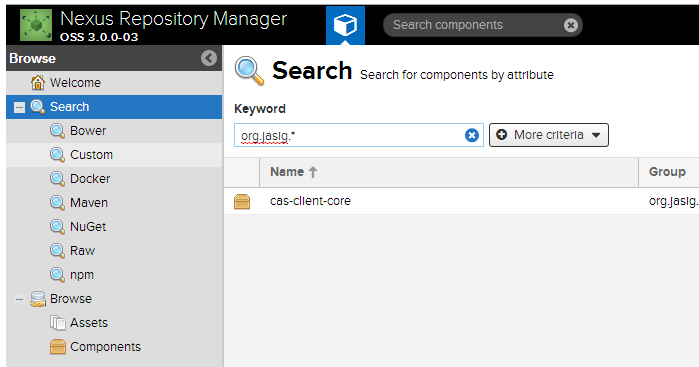
Task: Clear the Search components header field
Action: click(571, 25)
